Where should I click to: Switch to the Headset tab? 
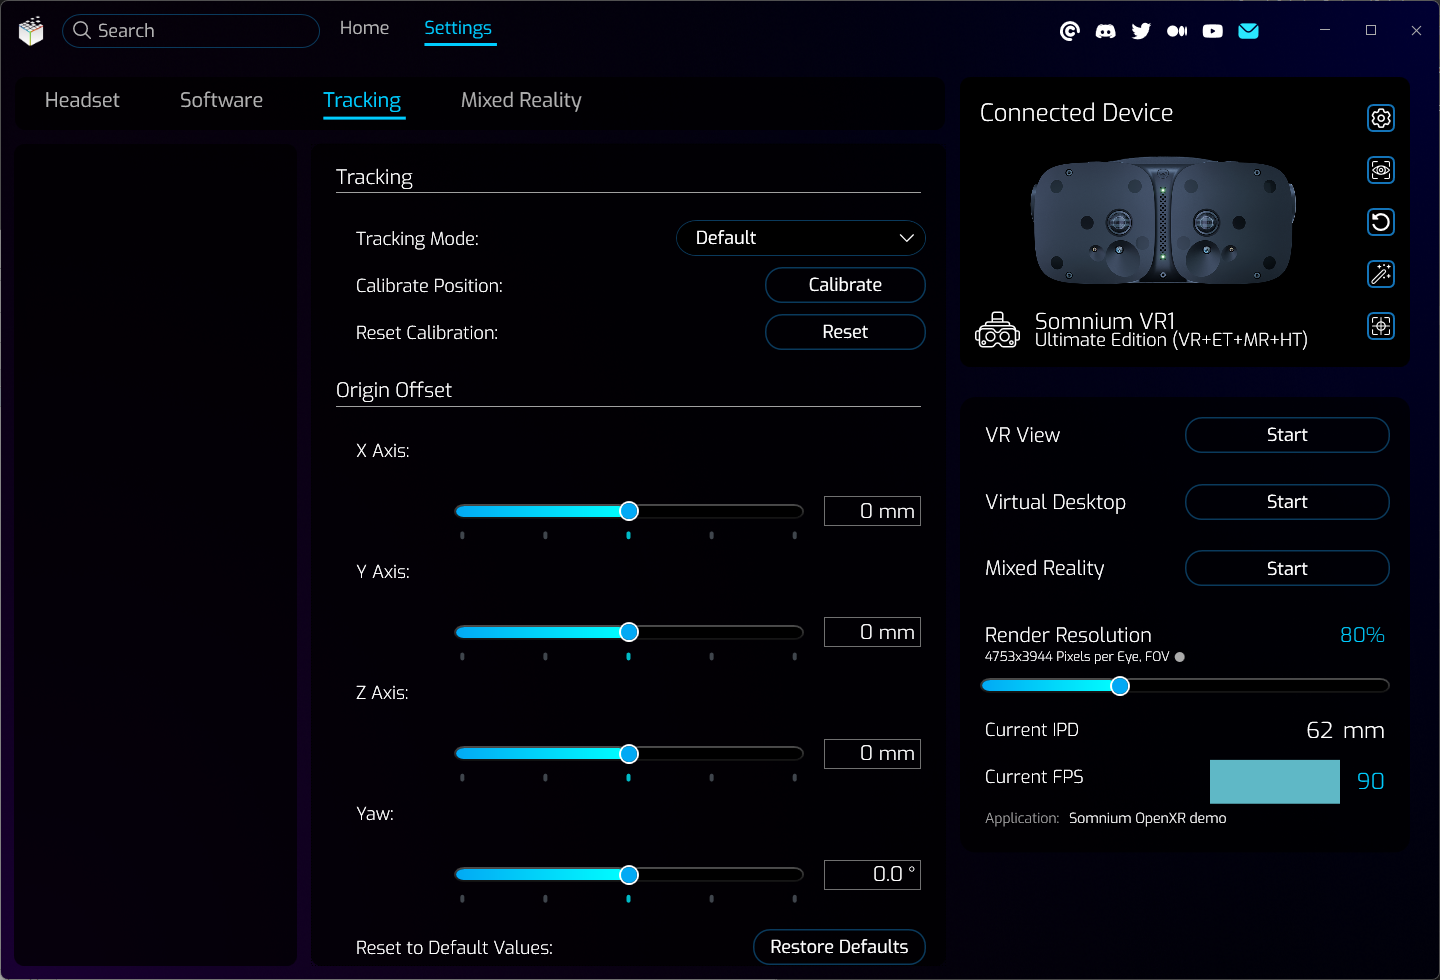pos(82,100)
